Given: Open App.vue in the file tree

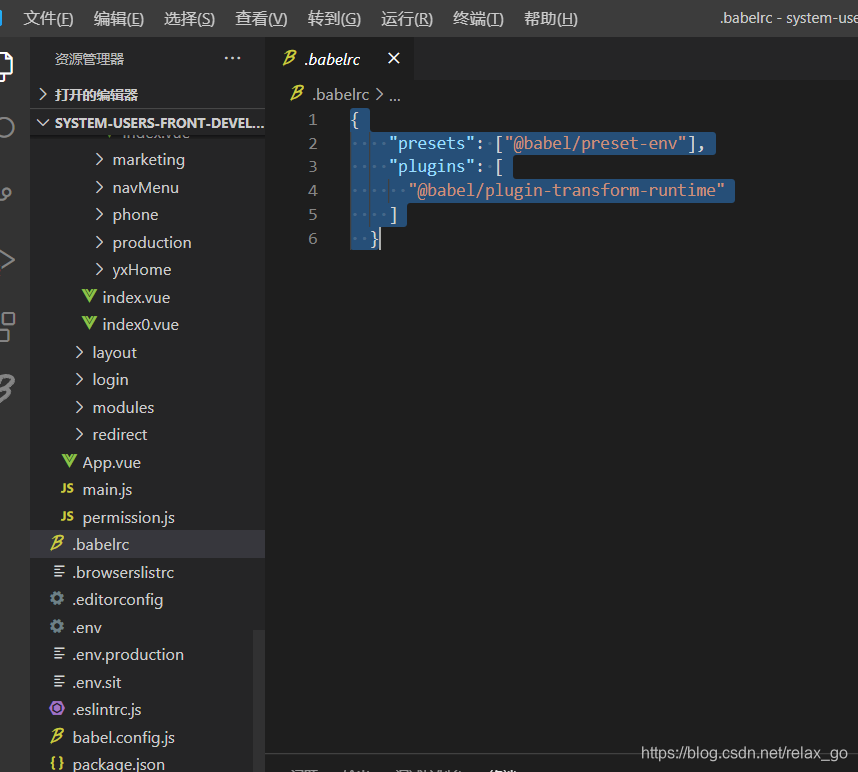Looking at the screenshot, I should point(112,462).
